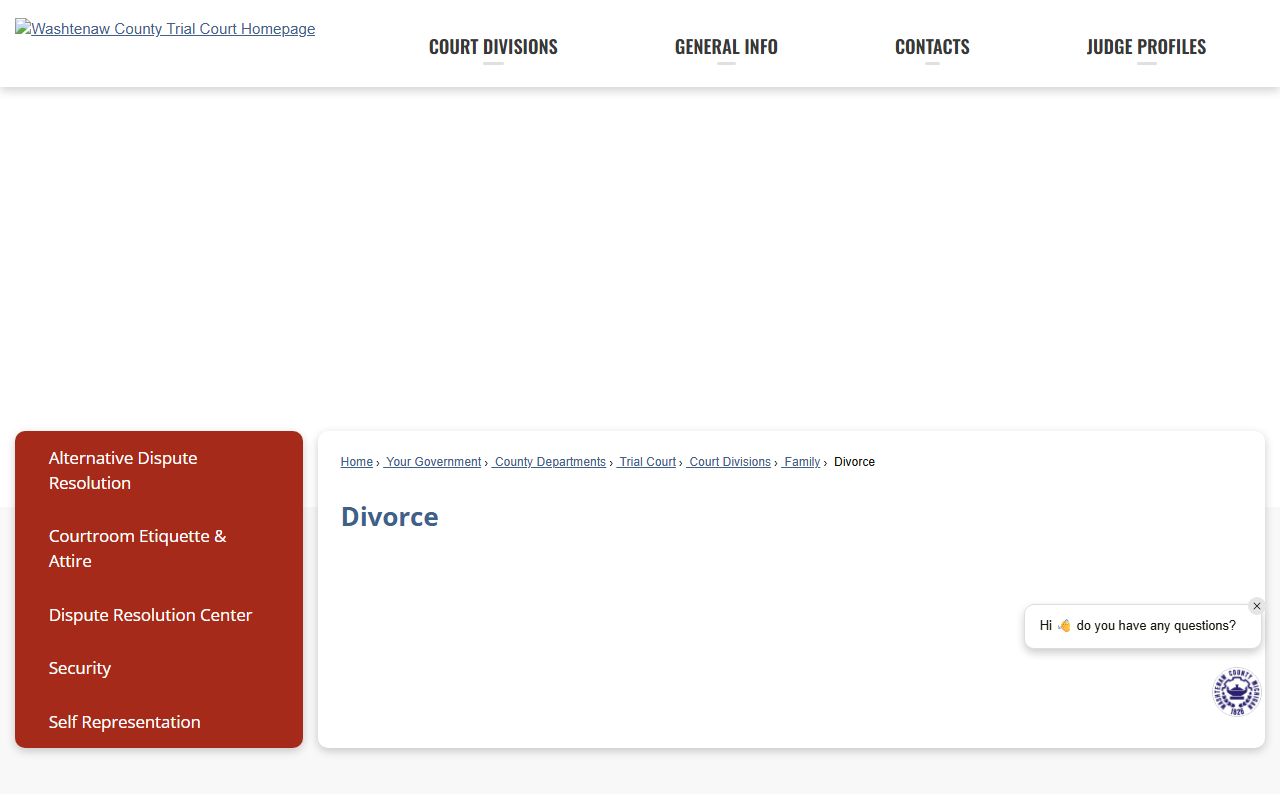
Task: Open the Washtenaw County chatbot seal icon
Action: coord(1237,693)
